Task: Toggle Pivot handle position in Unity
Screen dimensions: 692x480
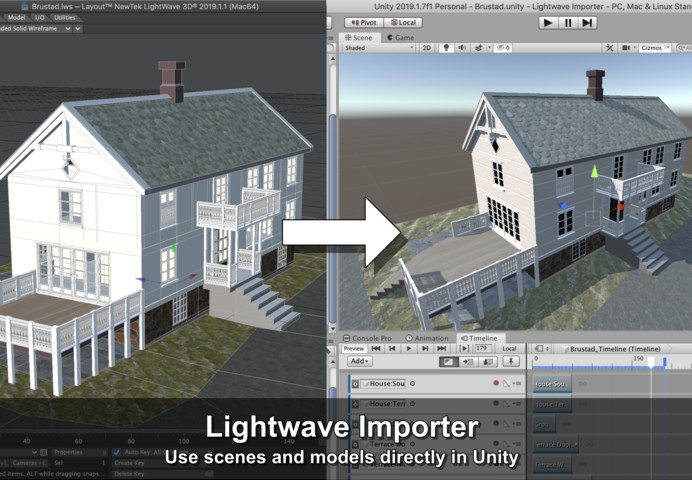Action: click(364, 22)
